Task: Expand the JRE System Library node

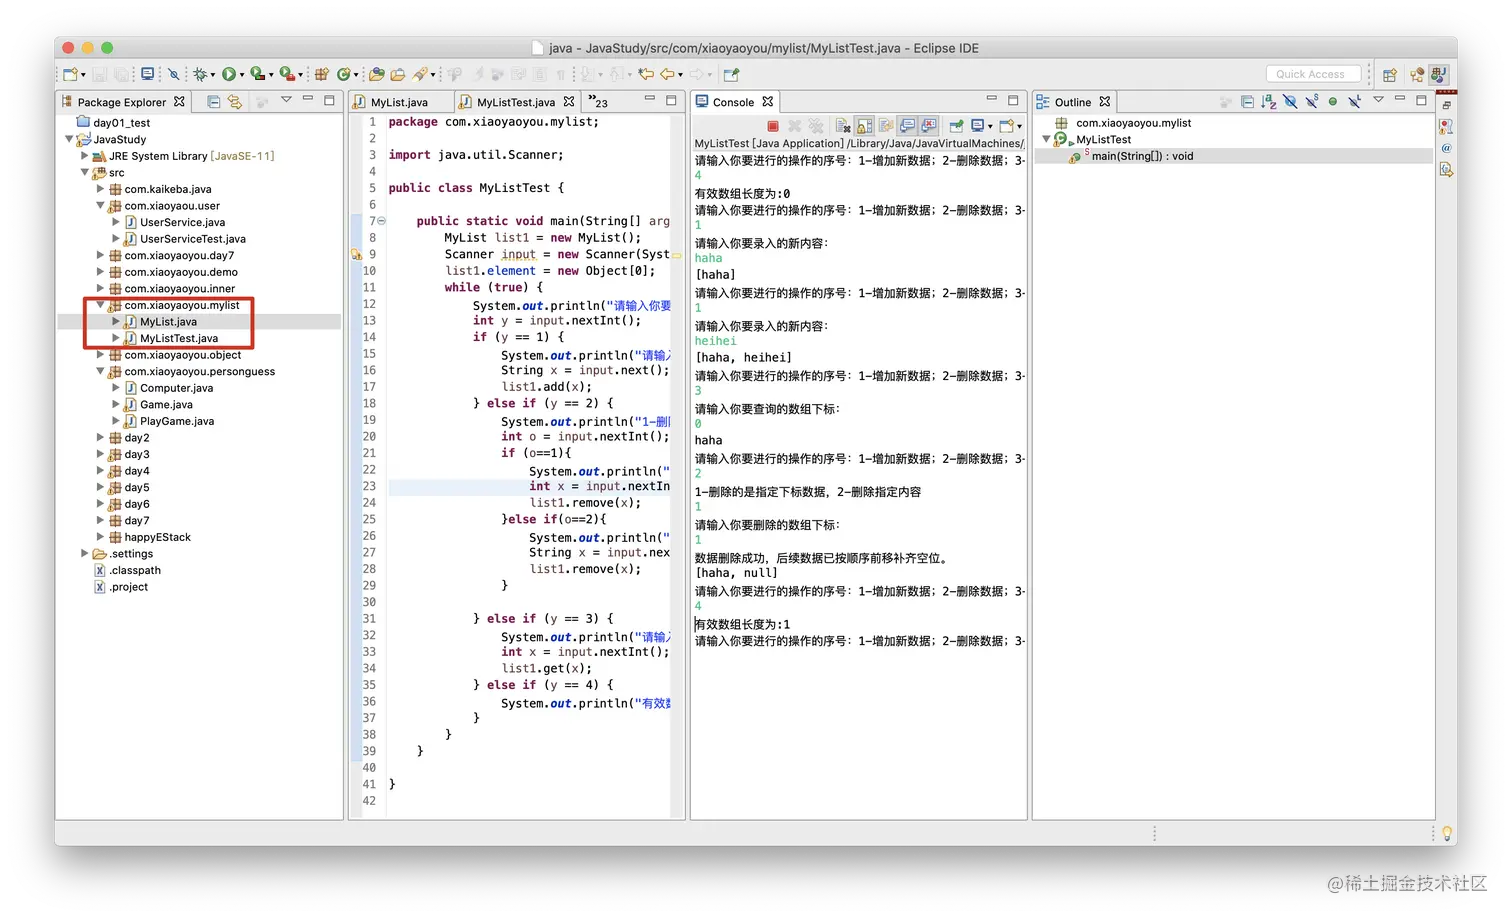Action: tap(85, 156)
